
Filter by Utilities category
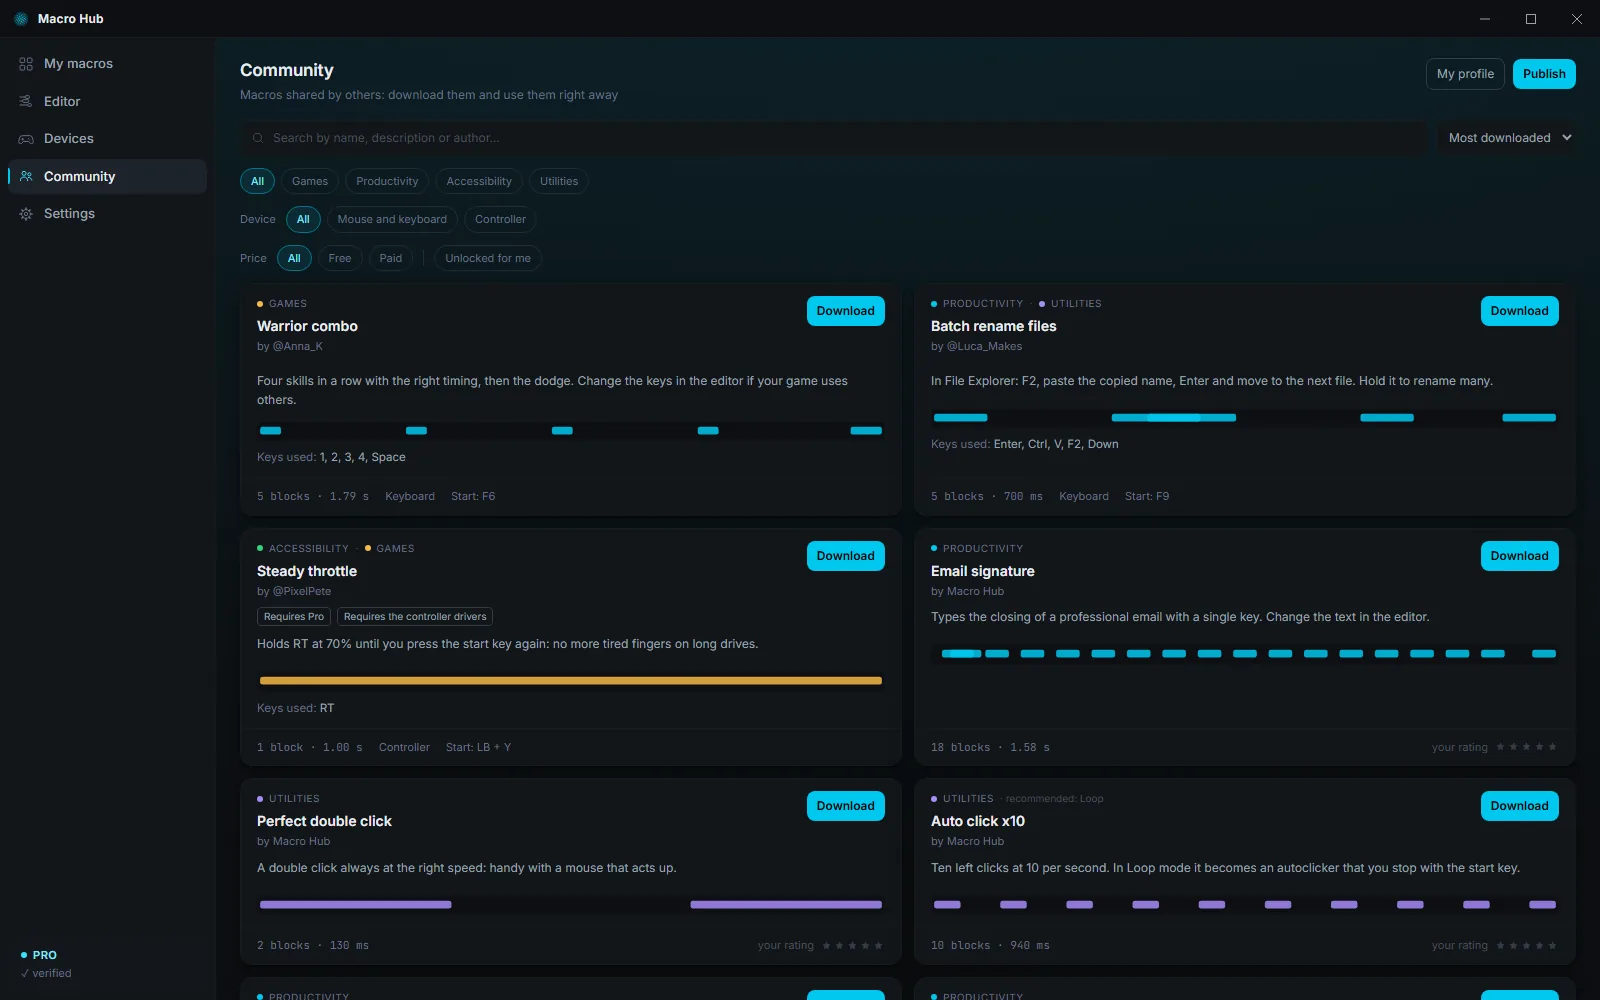pyautogui.click(x=559, y=181)
